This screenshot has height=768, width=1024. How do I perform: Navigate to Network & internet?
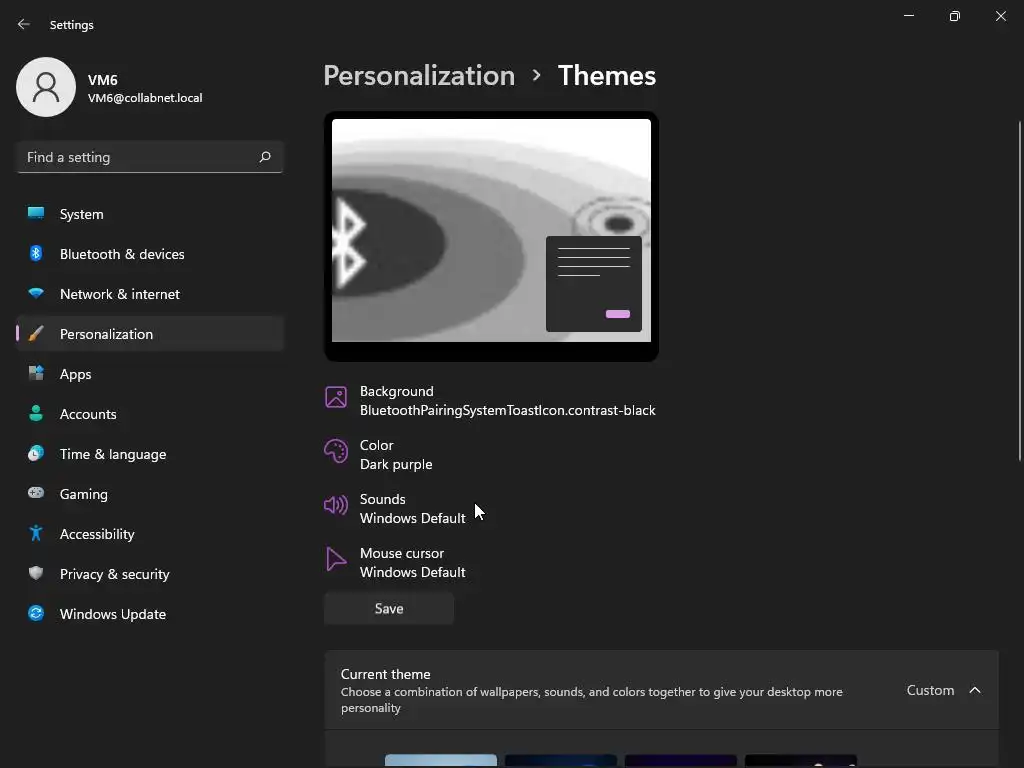click(x=120, y=294)
